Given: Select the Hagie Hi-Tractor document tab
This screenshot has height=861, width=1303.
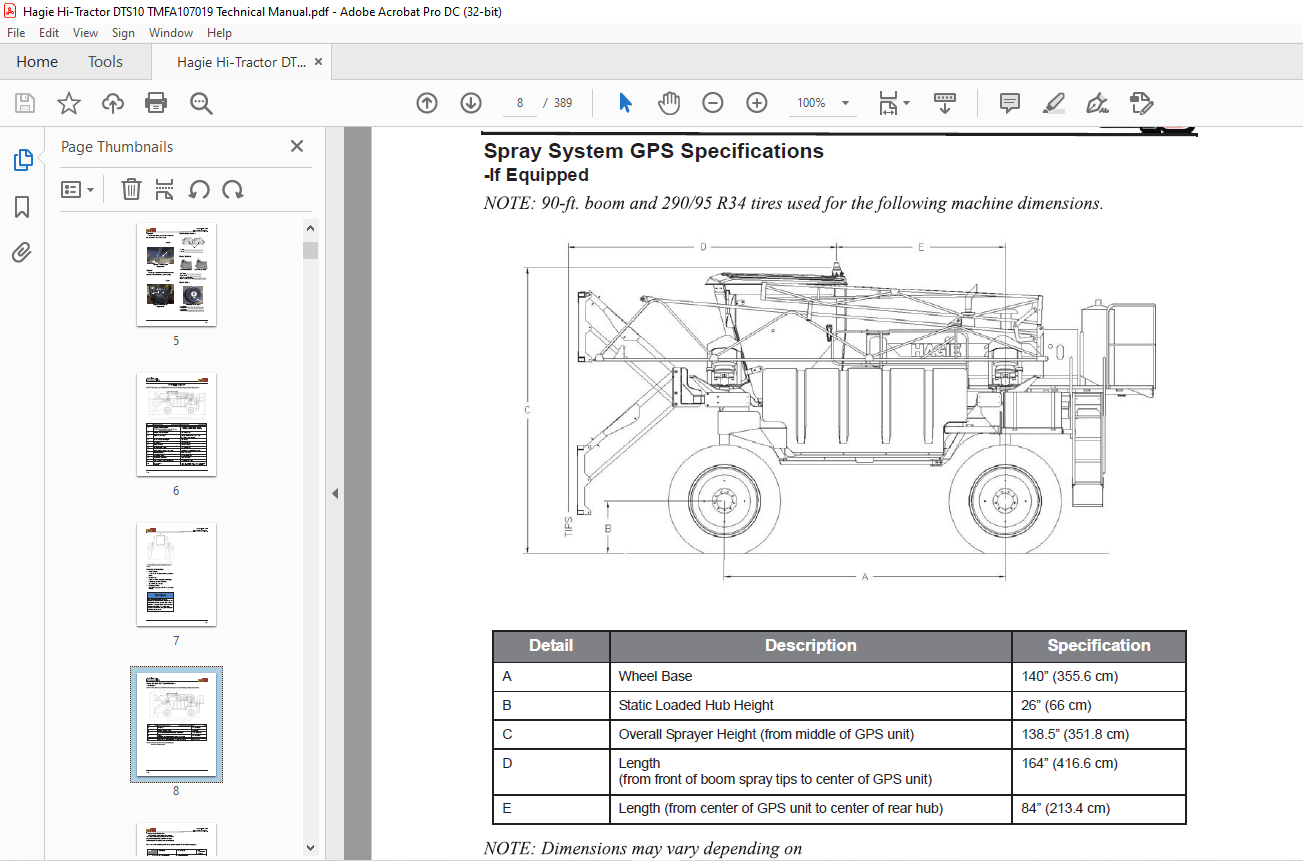Looking at the screenshot, I should pyautogui.click(x=241, y=62).
